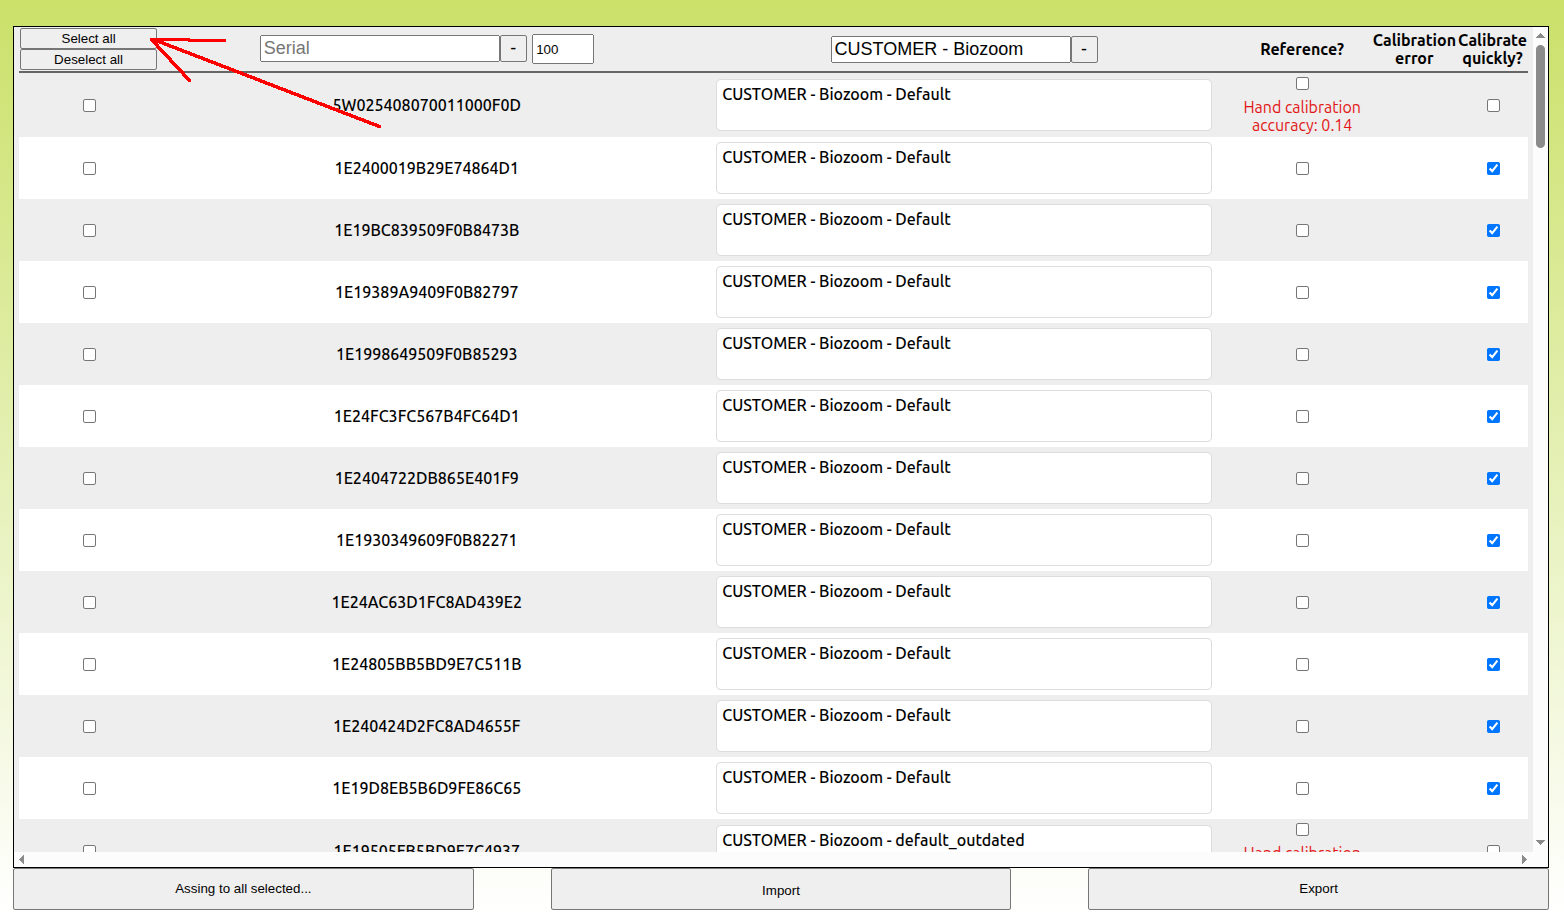Viewport: 1564px width, 914px height.
Task: Open profile dropdown for serial 1E1998649509F0B85293
Action: click(x=963, y=354)
